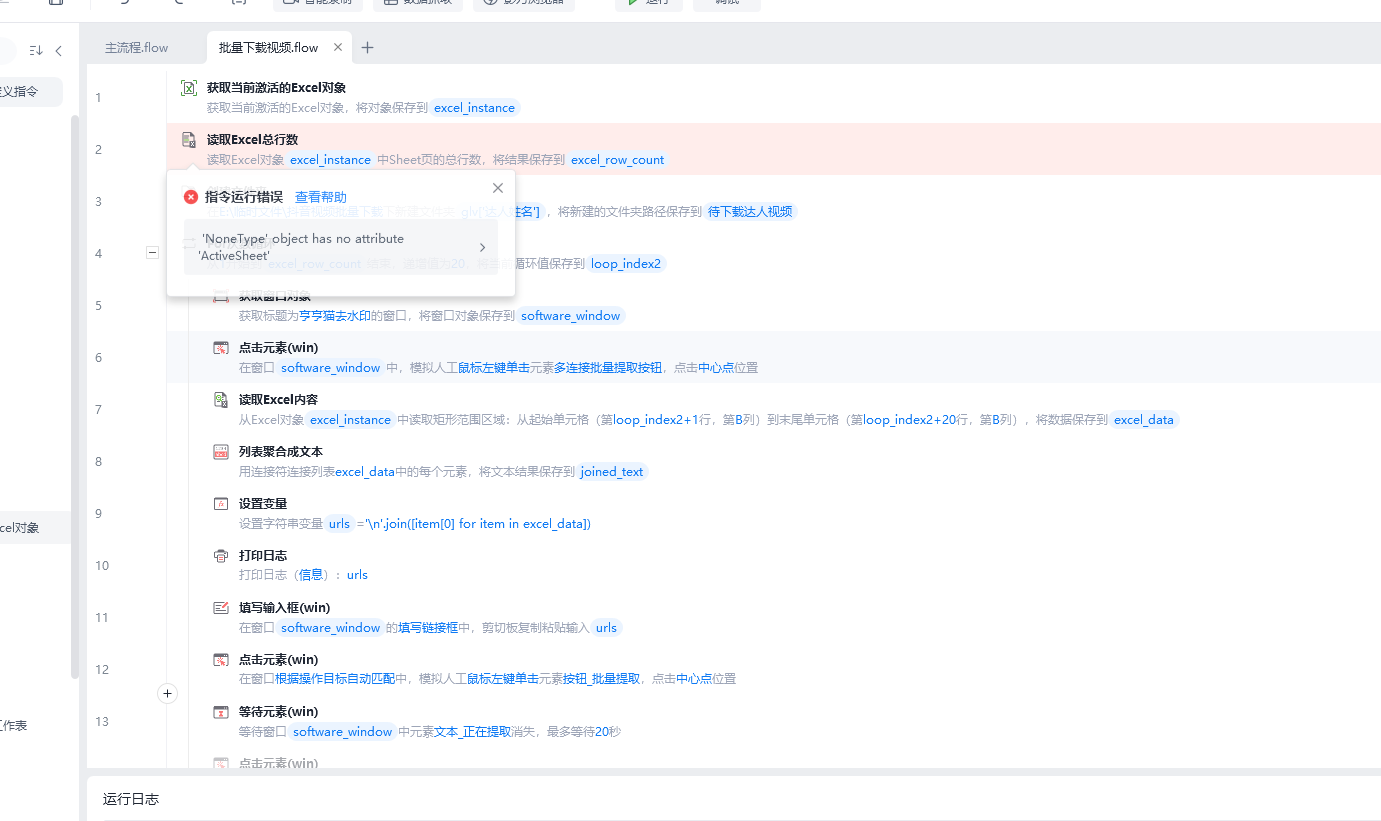
Task: Expand the 'NoneType' error detail arrow
Action: [482, 247]
